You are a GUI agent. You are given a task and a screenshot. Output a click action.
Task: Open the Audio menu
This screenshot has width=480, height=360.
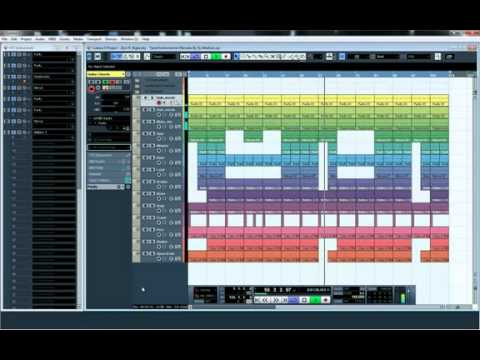pos(40,39)
